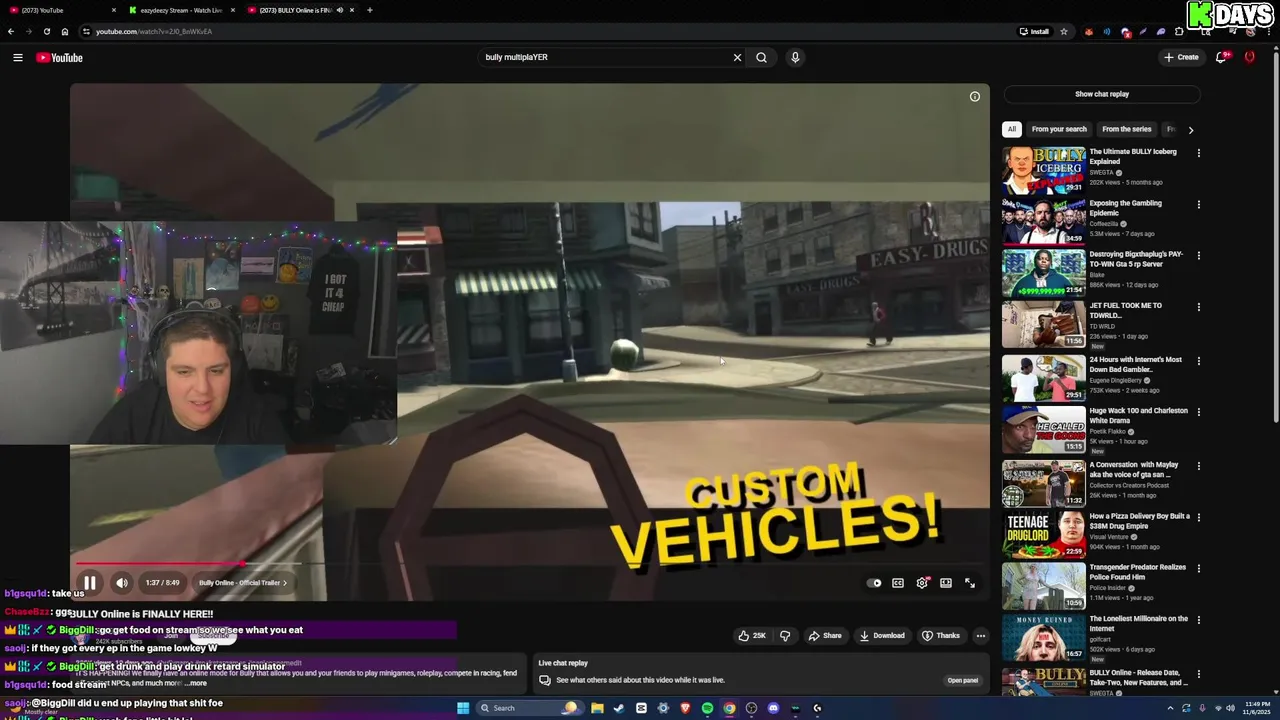Start voice search with the microphone
Viewport: 1280px width, 720px height.
(x=795, y=57)
